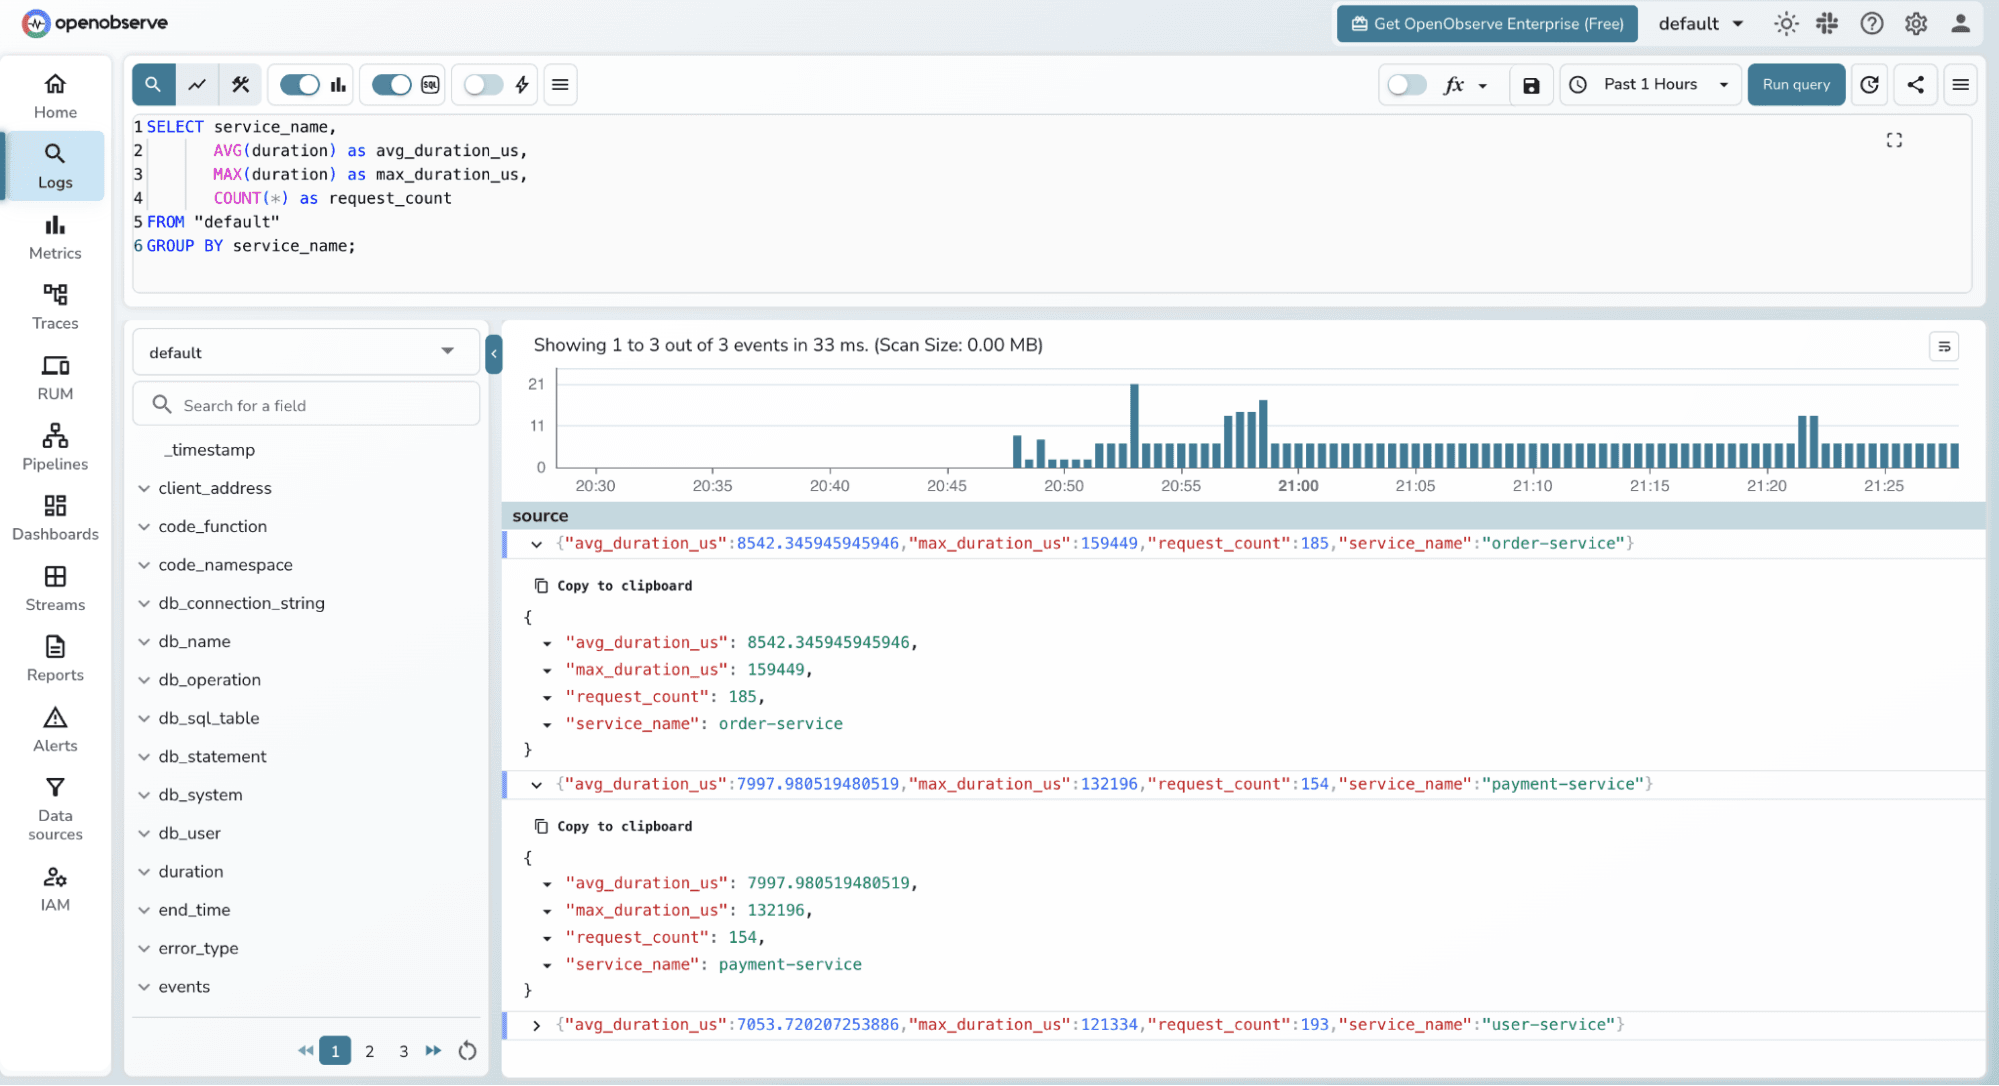Expand the user-service result row
Viewport: 1999px width, 1086px height.
click(x=537, y=1025)
